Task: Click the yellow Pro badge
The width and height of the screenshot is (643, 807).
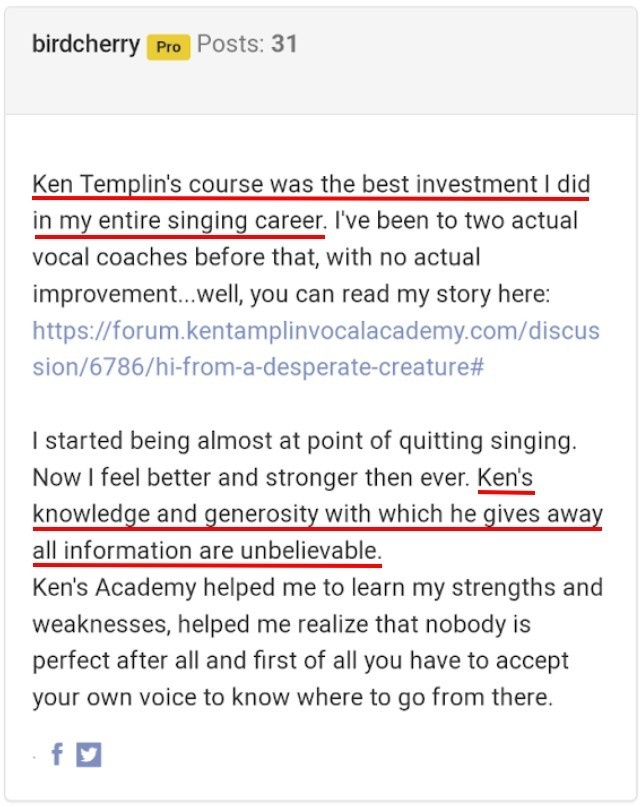Action: (169, 47)
